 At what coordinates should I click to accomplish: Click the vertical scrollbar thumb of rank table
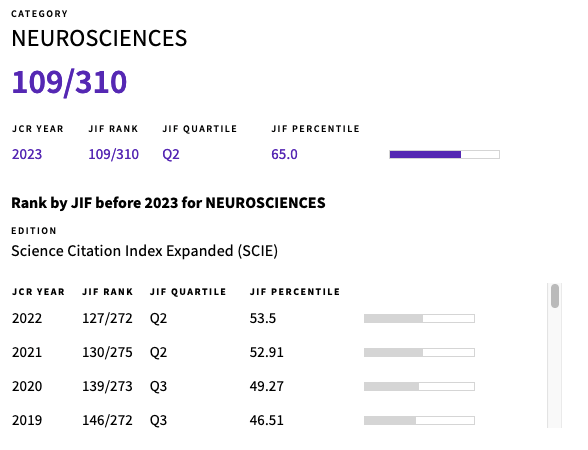point(555,296)
